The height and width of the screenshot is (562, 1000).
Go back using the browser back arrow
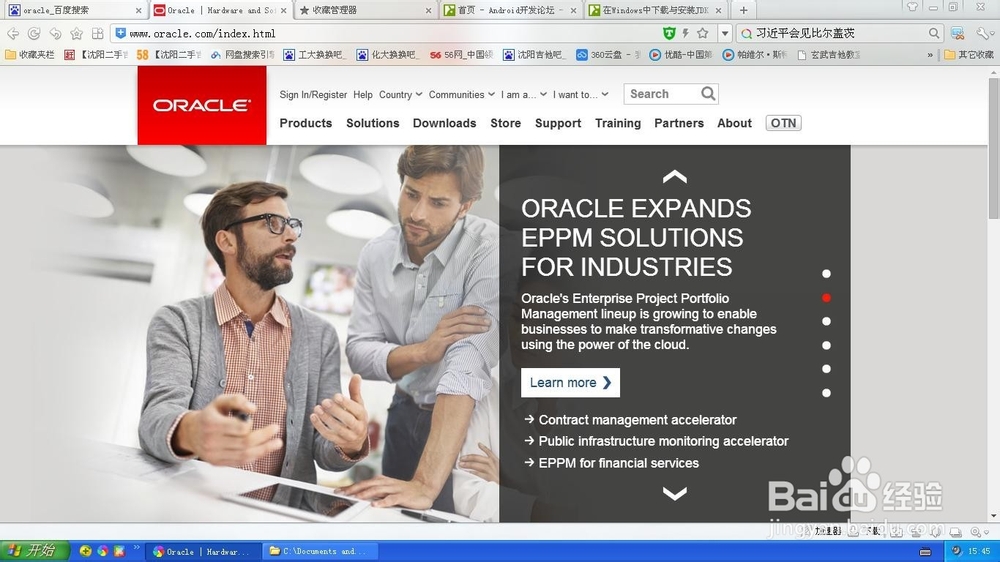coord(13,33)
